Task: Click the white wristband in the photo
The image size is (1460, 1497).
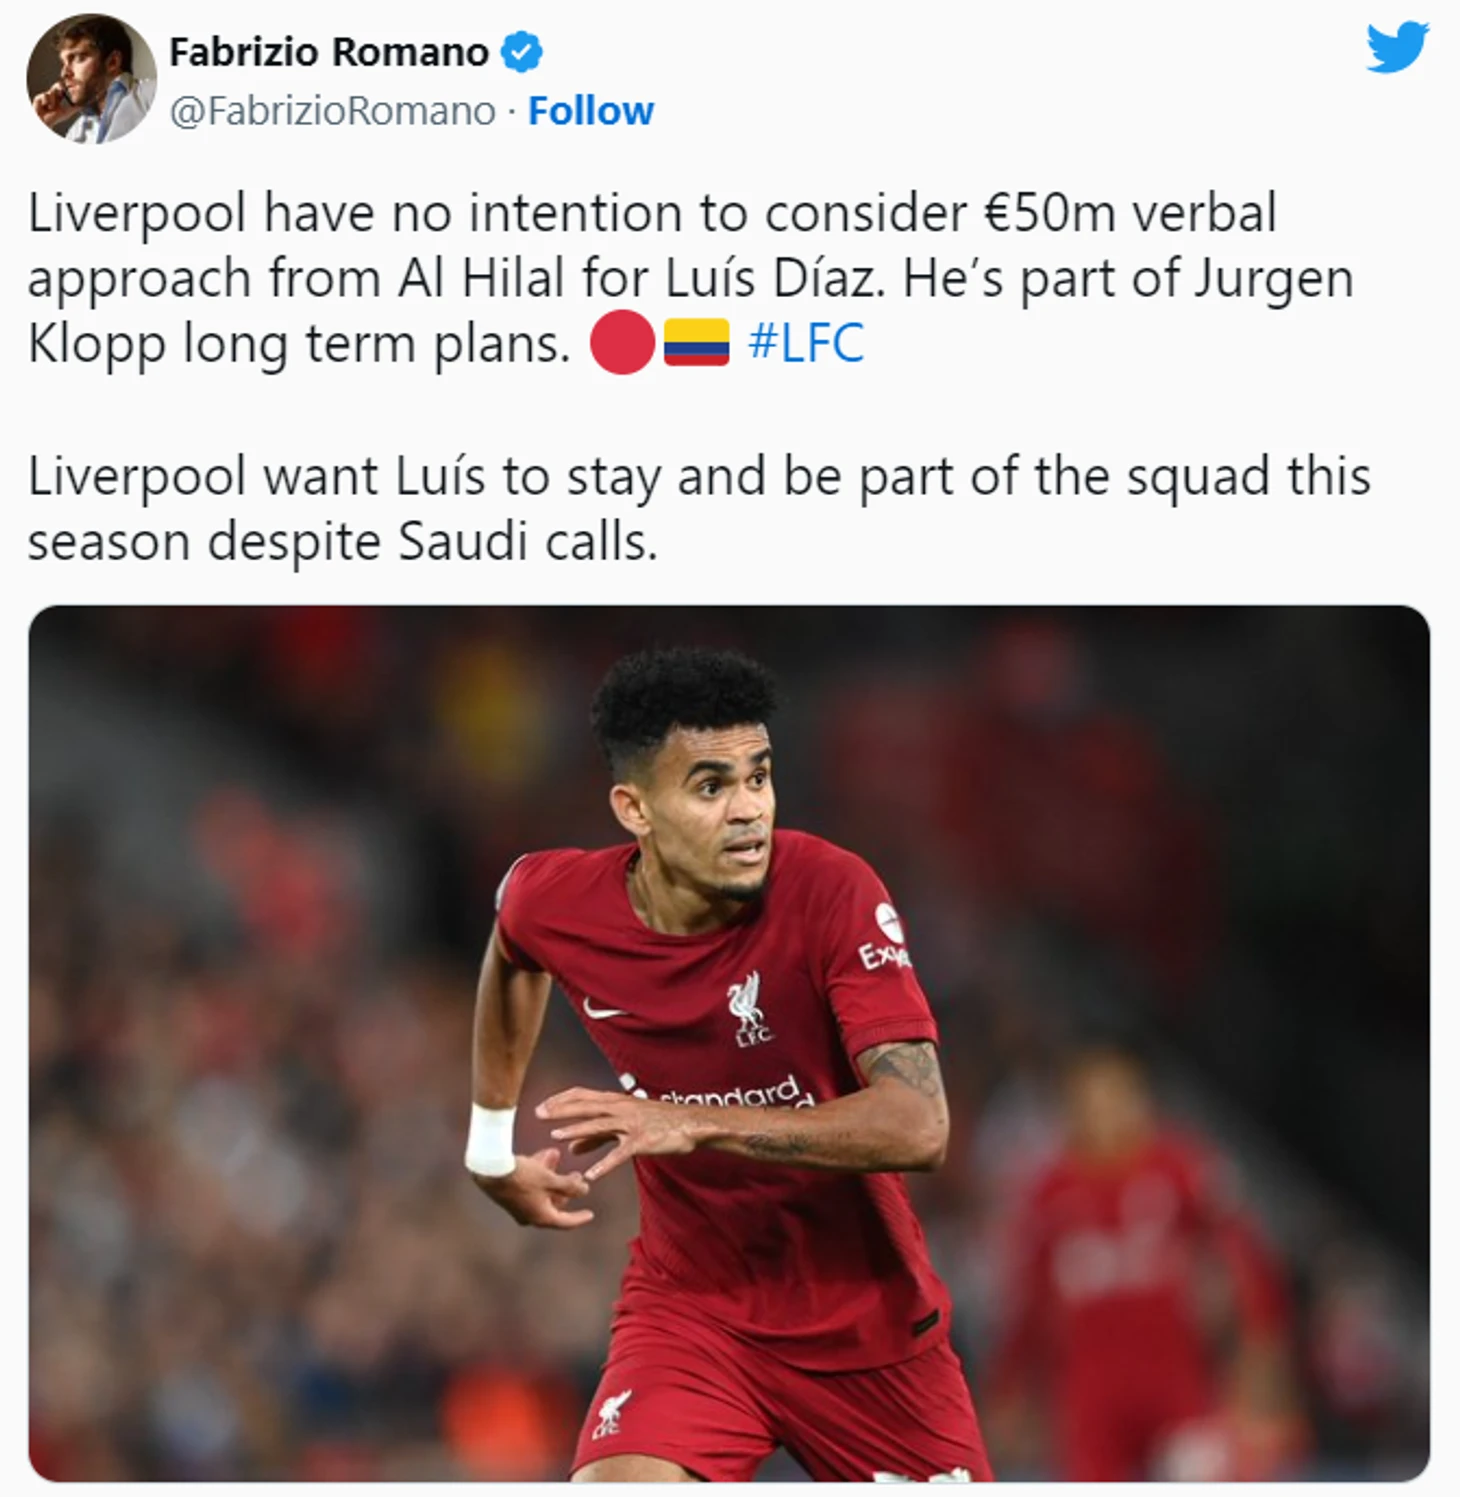Action: (490, 1139)
